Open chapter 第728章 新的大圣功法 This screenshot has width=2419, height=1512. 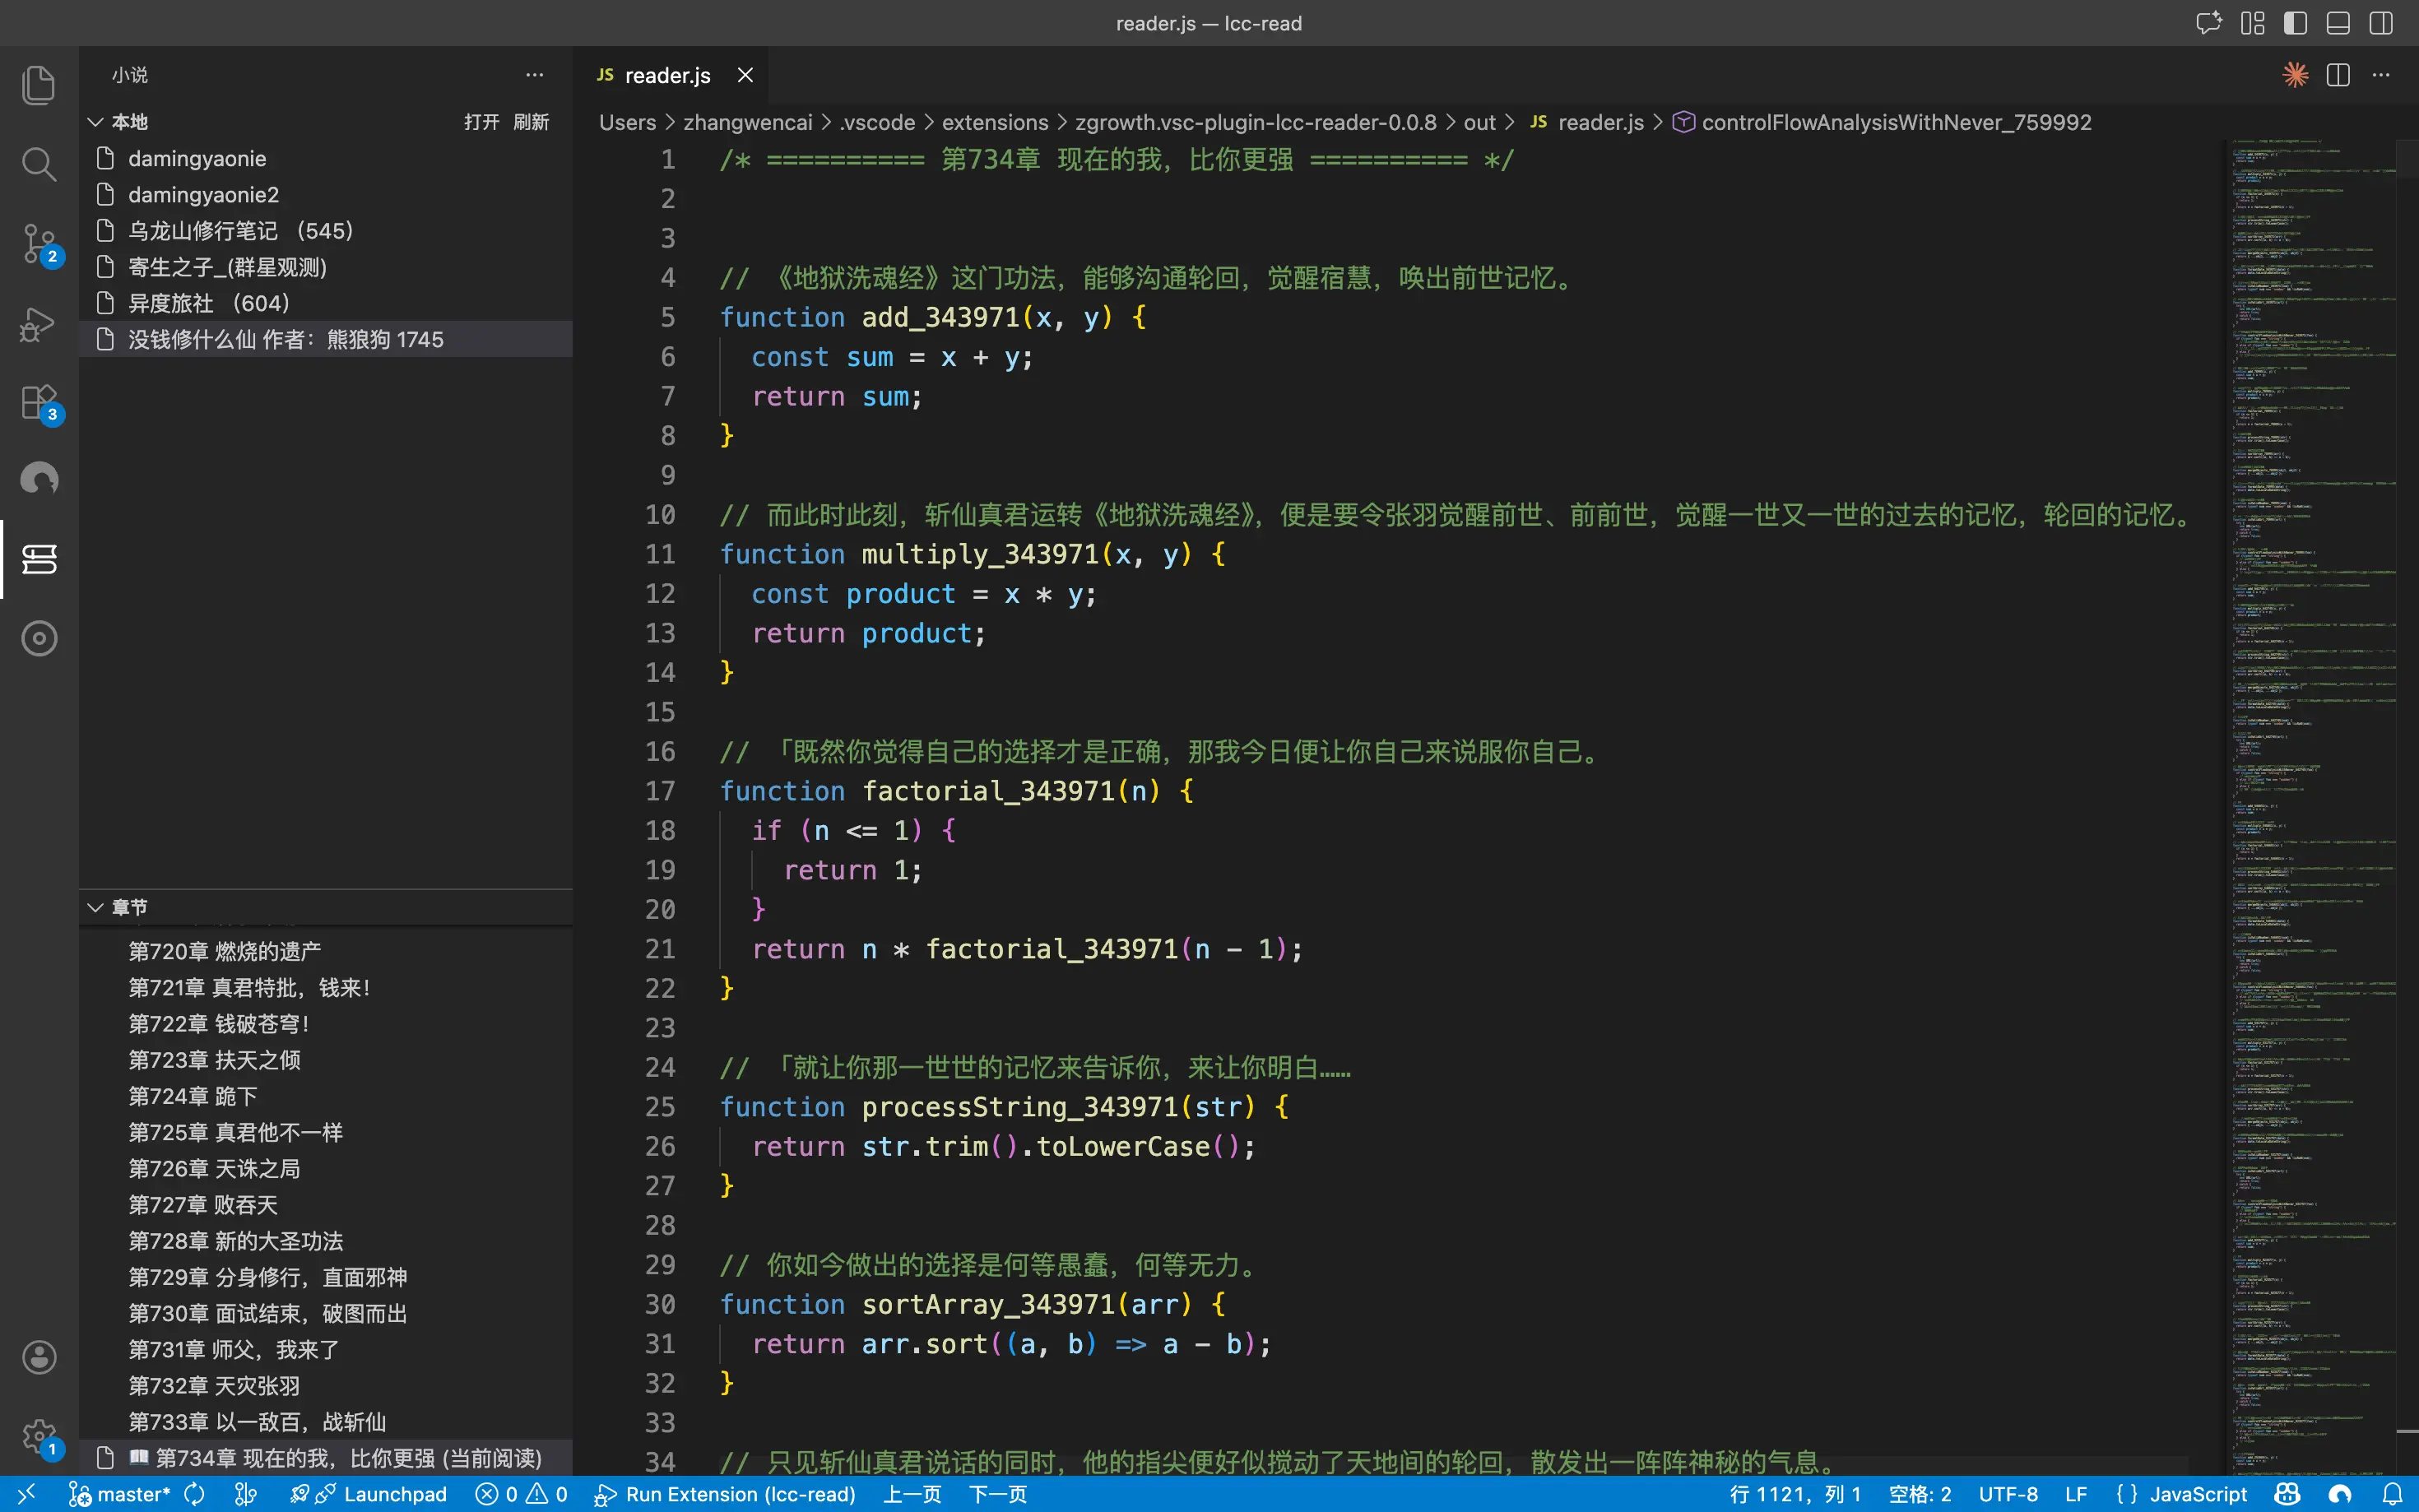236,1241
